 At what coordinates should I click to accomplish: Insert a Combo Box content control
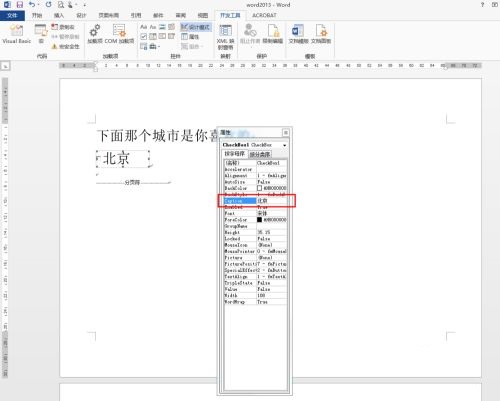[x=153, y=36]
